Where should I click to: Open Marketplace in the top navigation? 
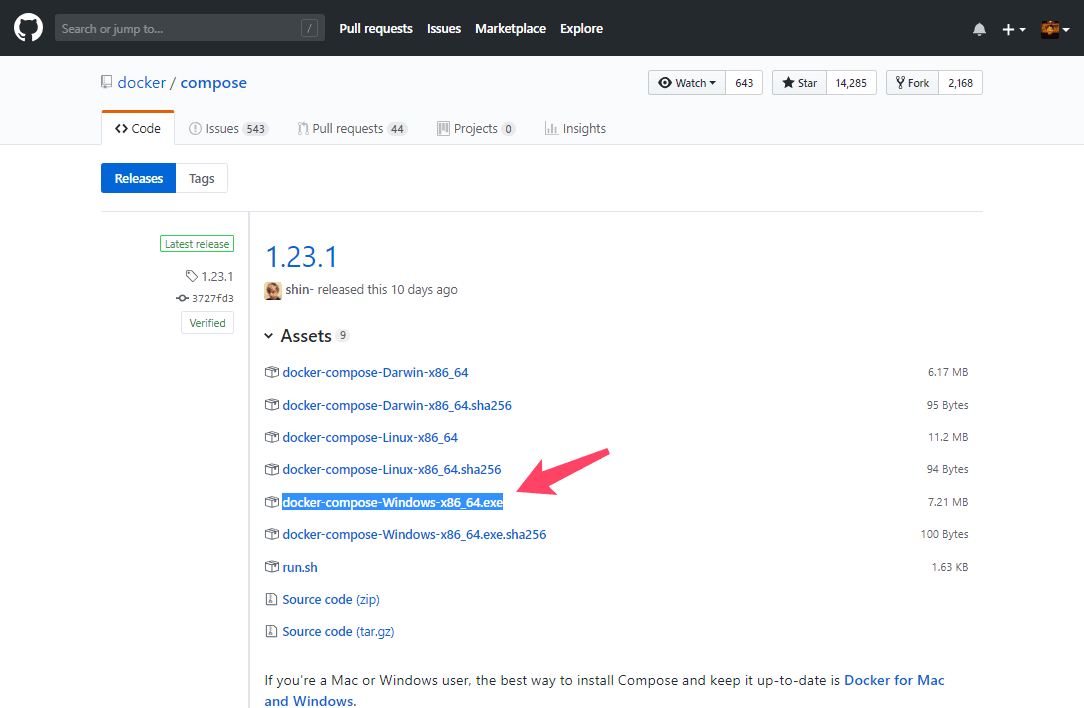tap(510, 28)
